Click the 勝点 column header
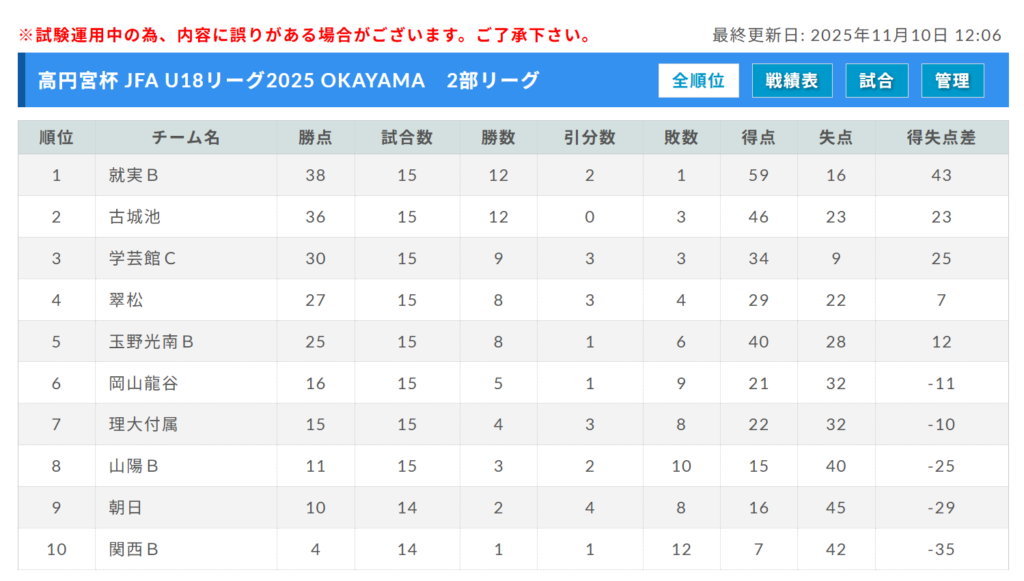 315,138
